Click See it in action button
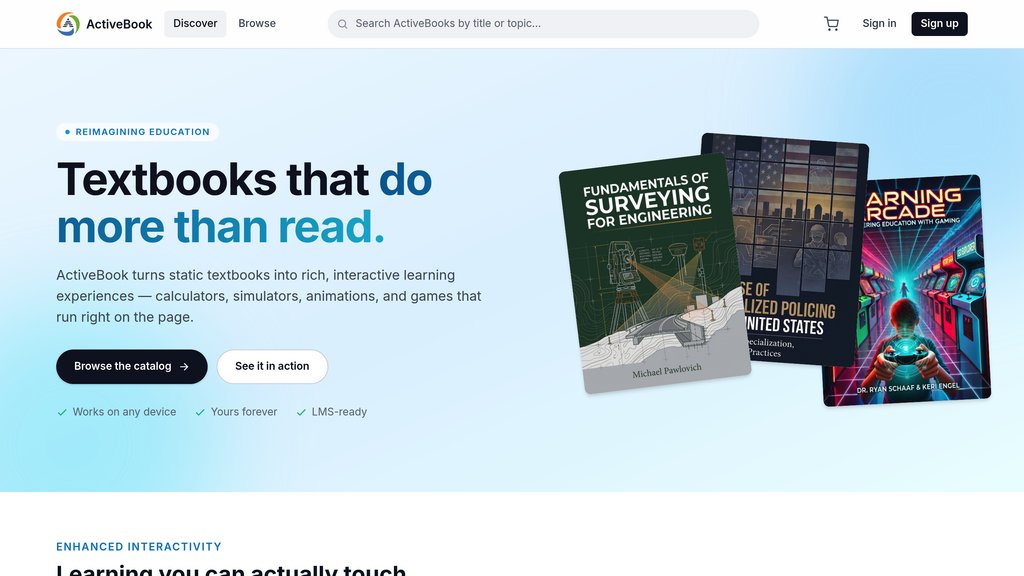This screenshot has width=1024, height=576. point(272,366)
